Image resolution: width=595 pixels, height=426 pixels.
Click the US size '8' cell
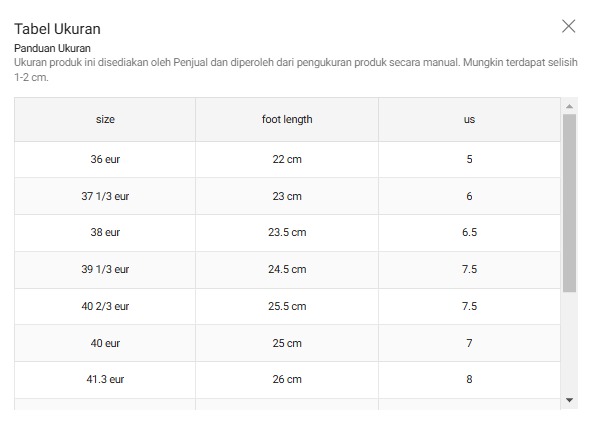point(469,379)
